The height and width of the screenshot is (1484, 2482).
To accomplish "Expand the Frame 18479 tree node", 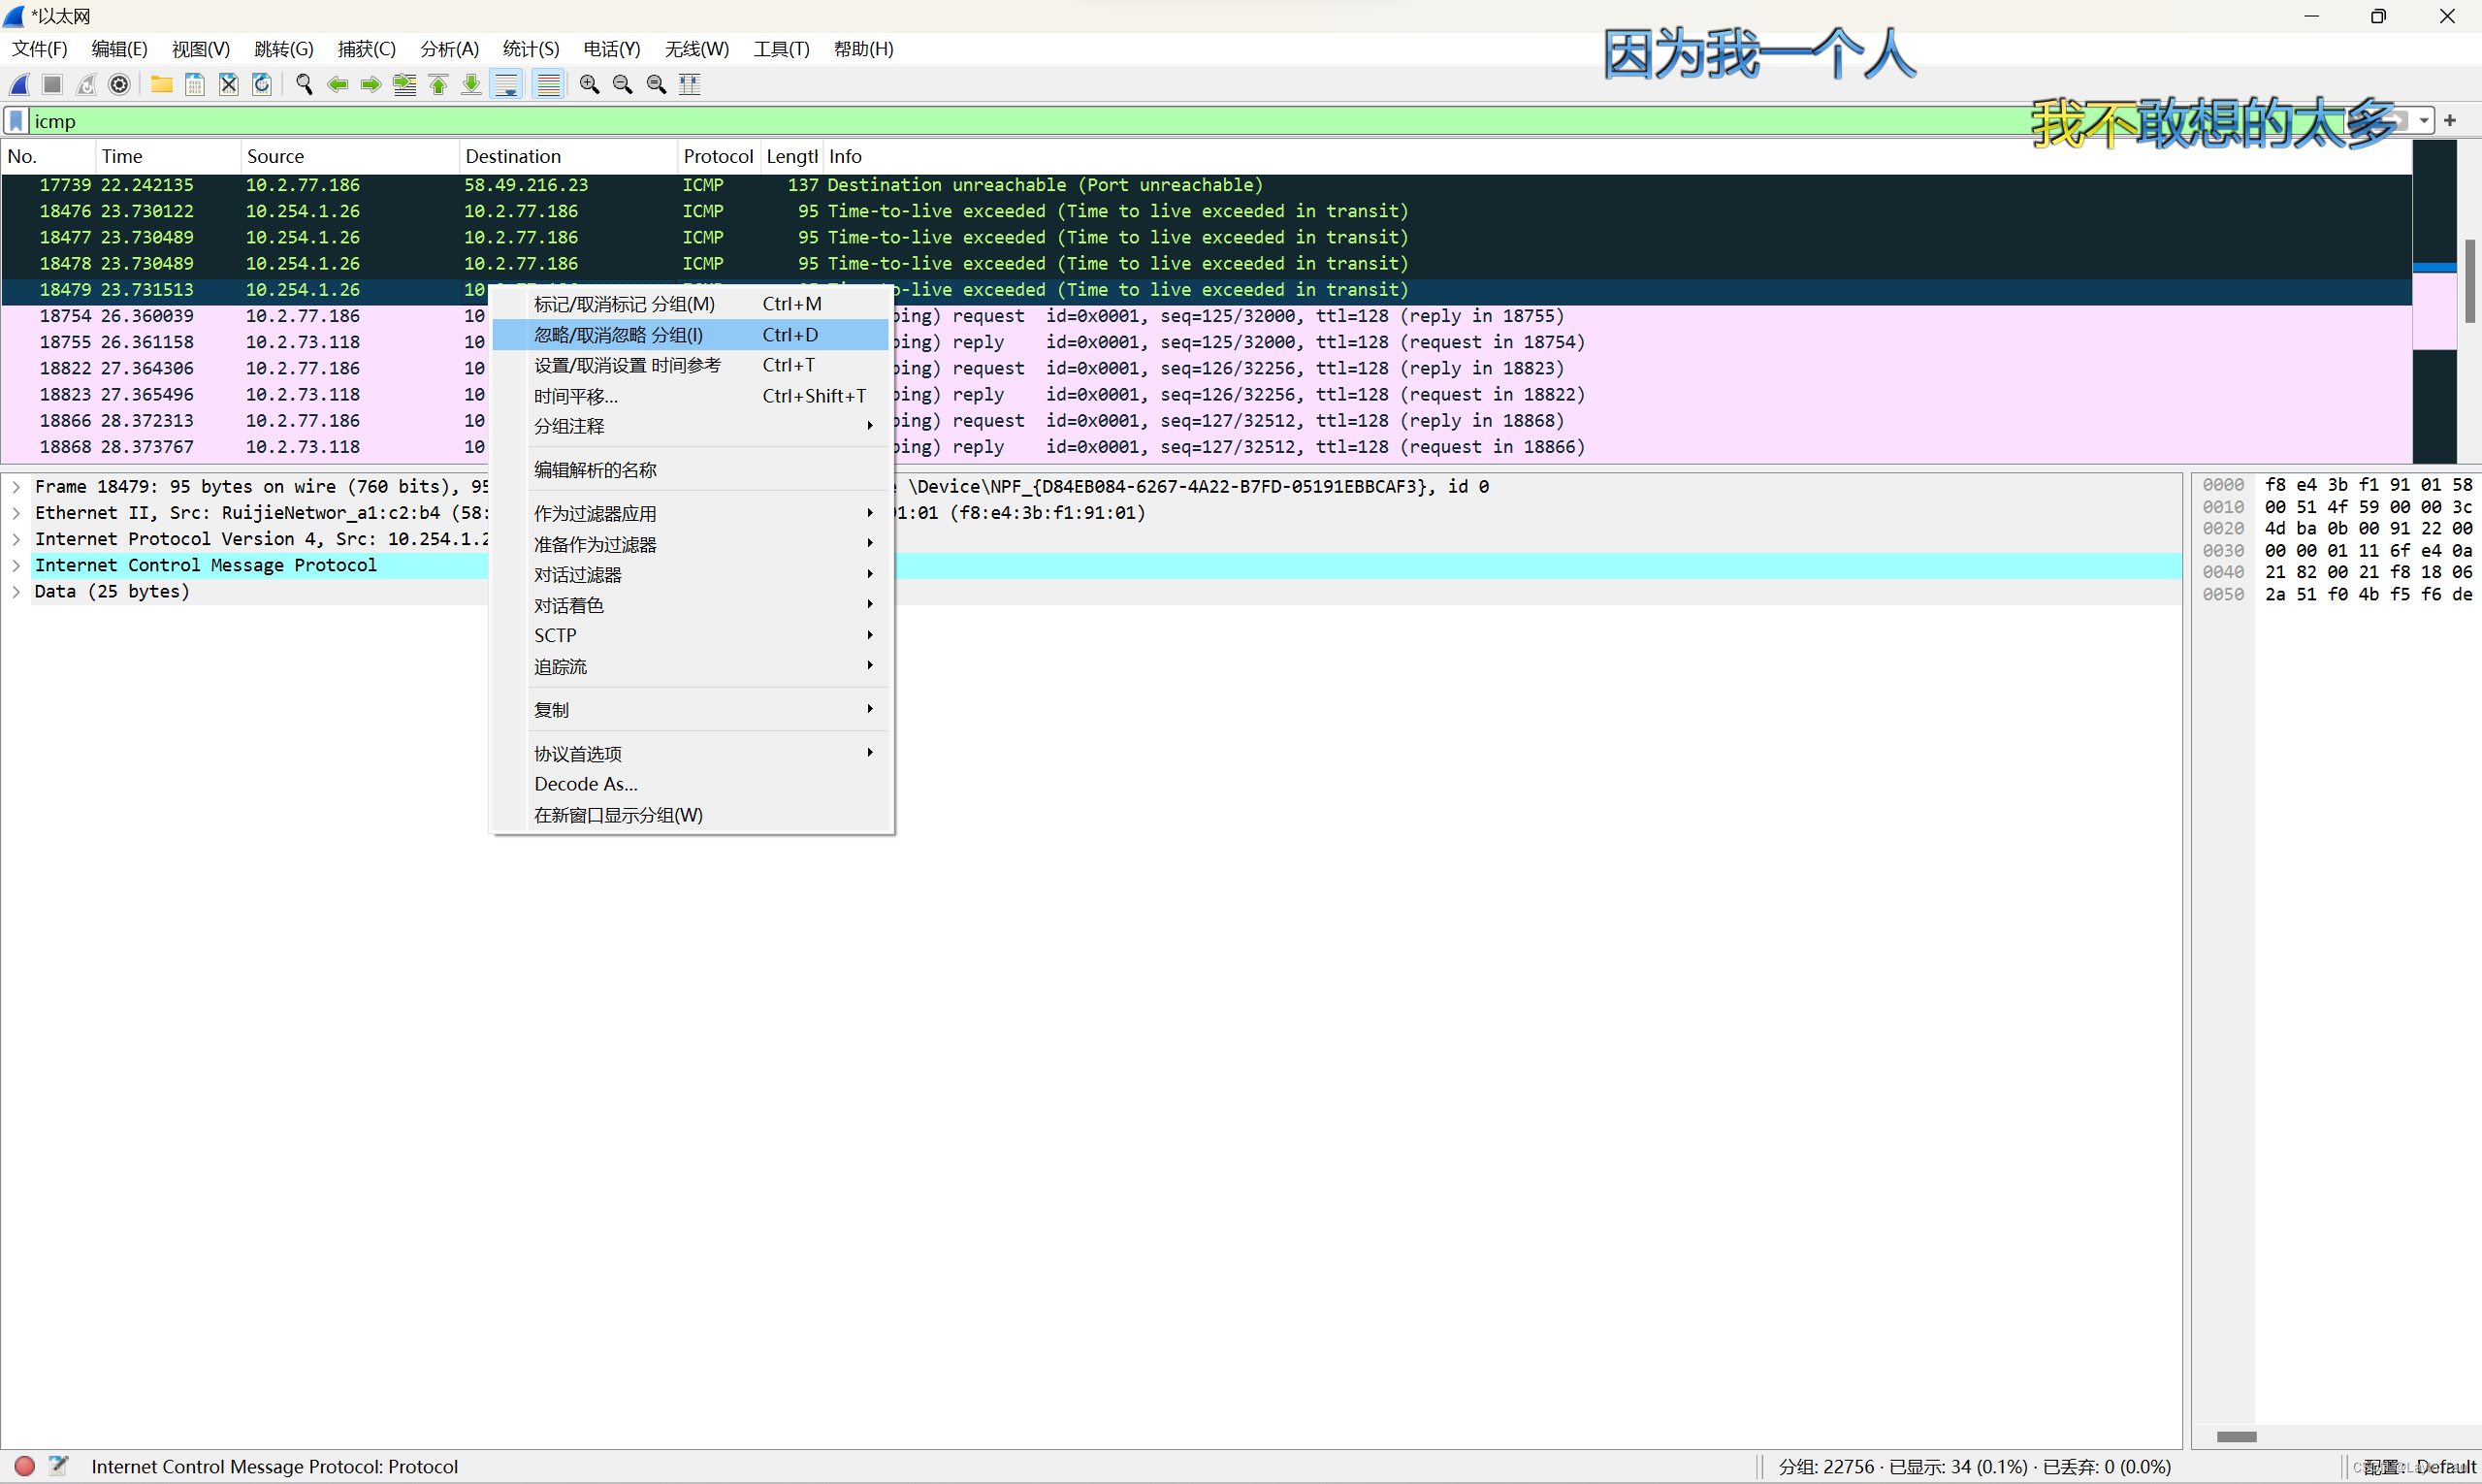I will (16, 487).
